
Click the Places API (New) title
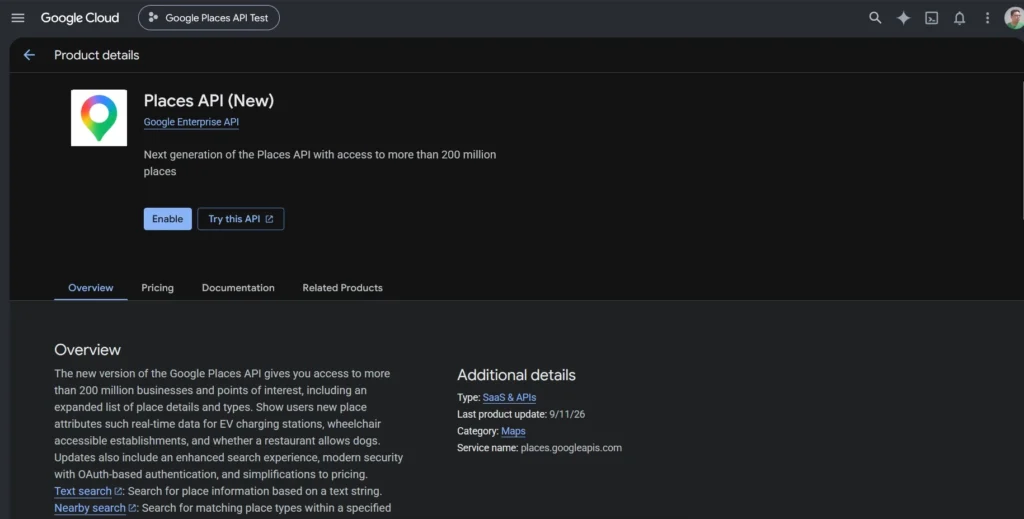tap(209, 101)
